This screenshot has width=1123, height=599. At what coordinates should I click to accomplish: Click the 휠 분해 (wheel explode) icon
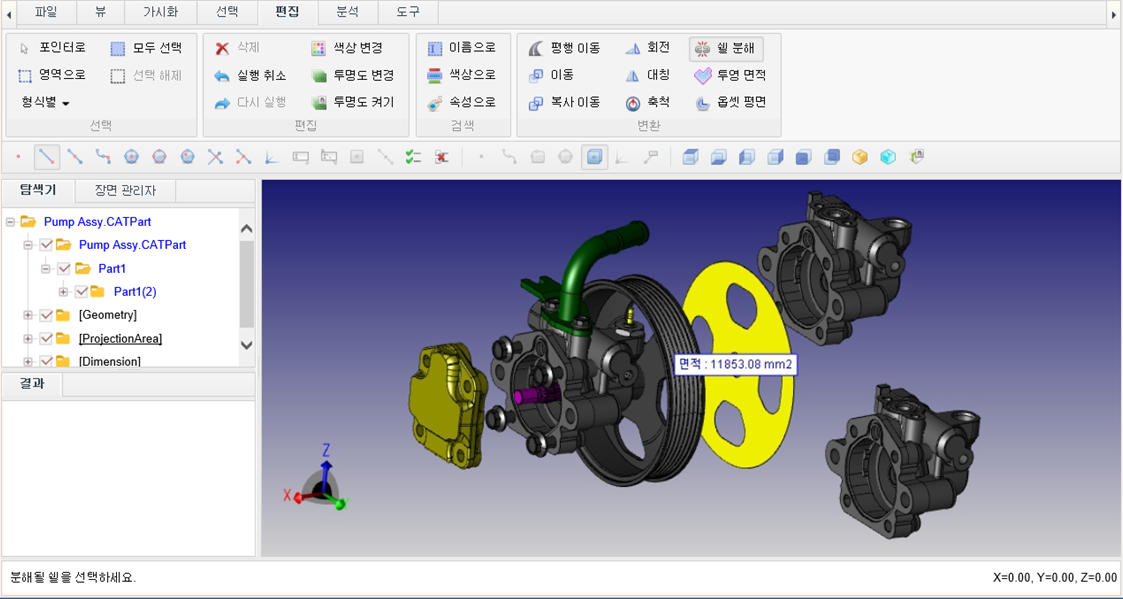[702, 48]
